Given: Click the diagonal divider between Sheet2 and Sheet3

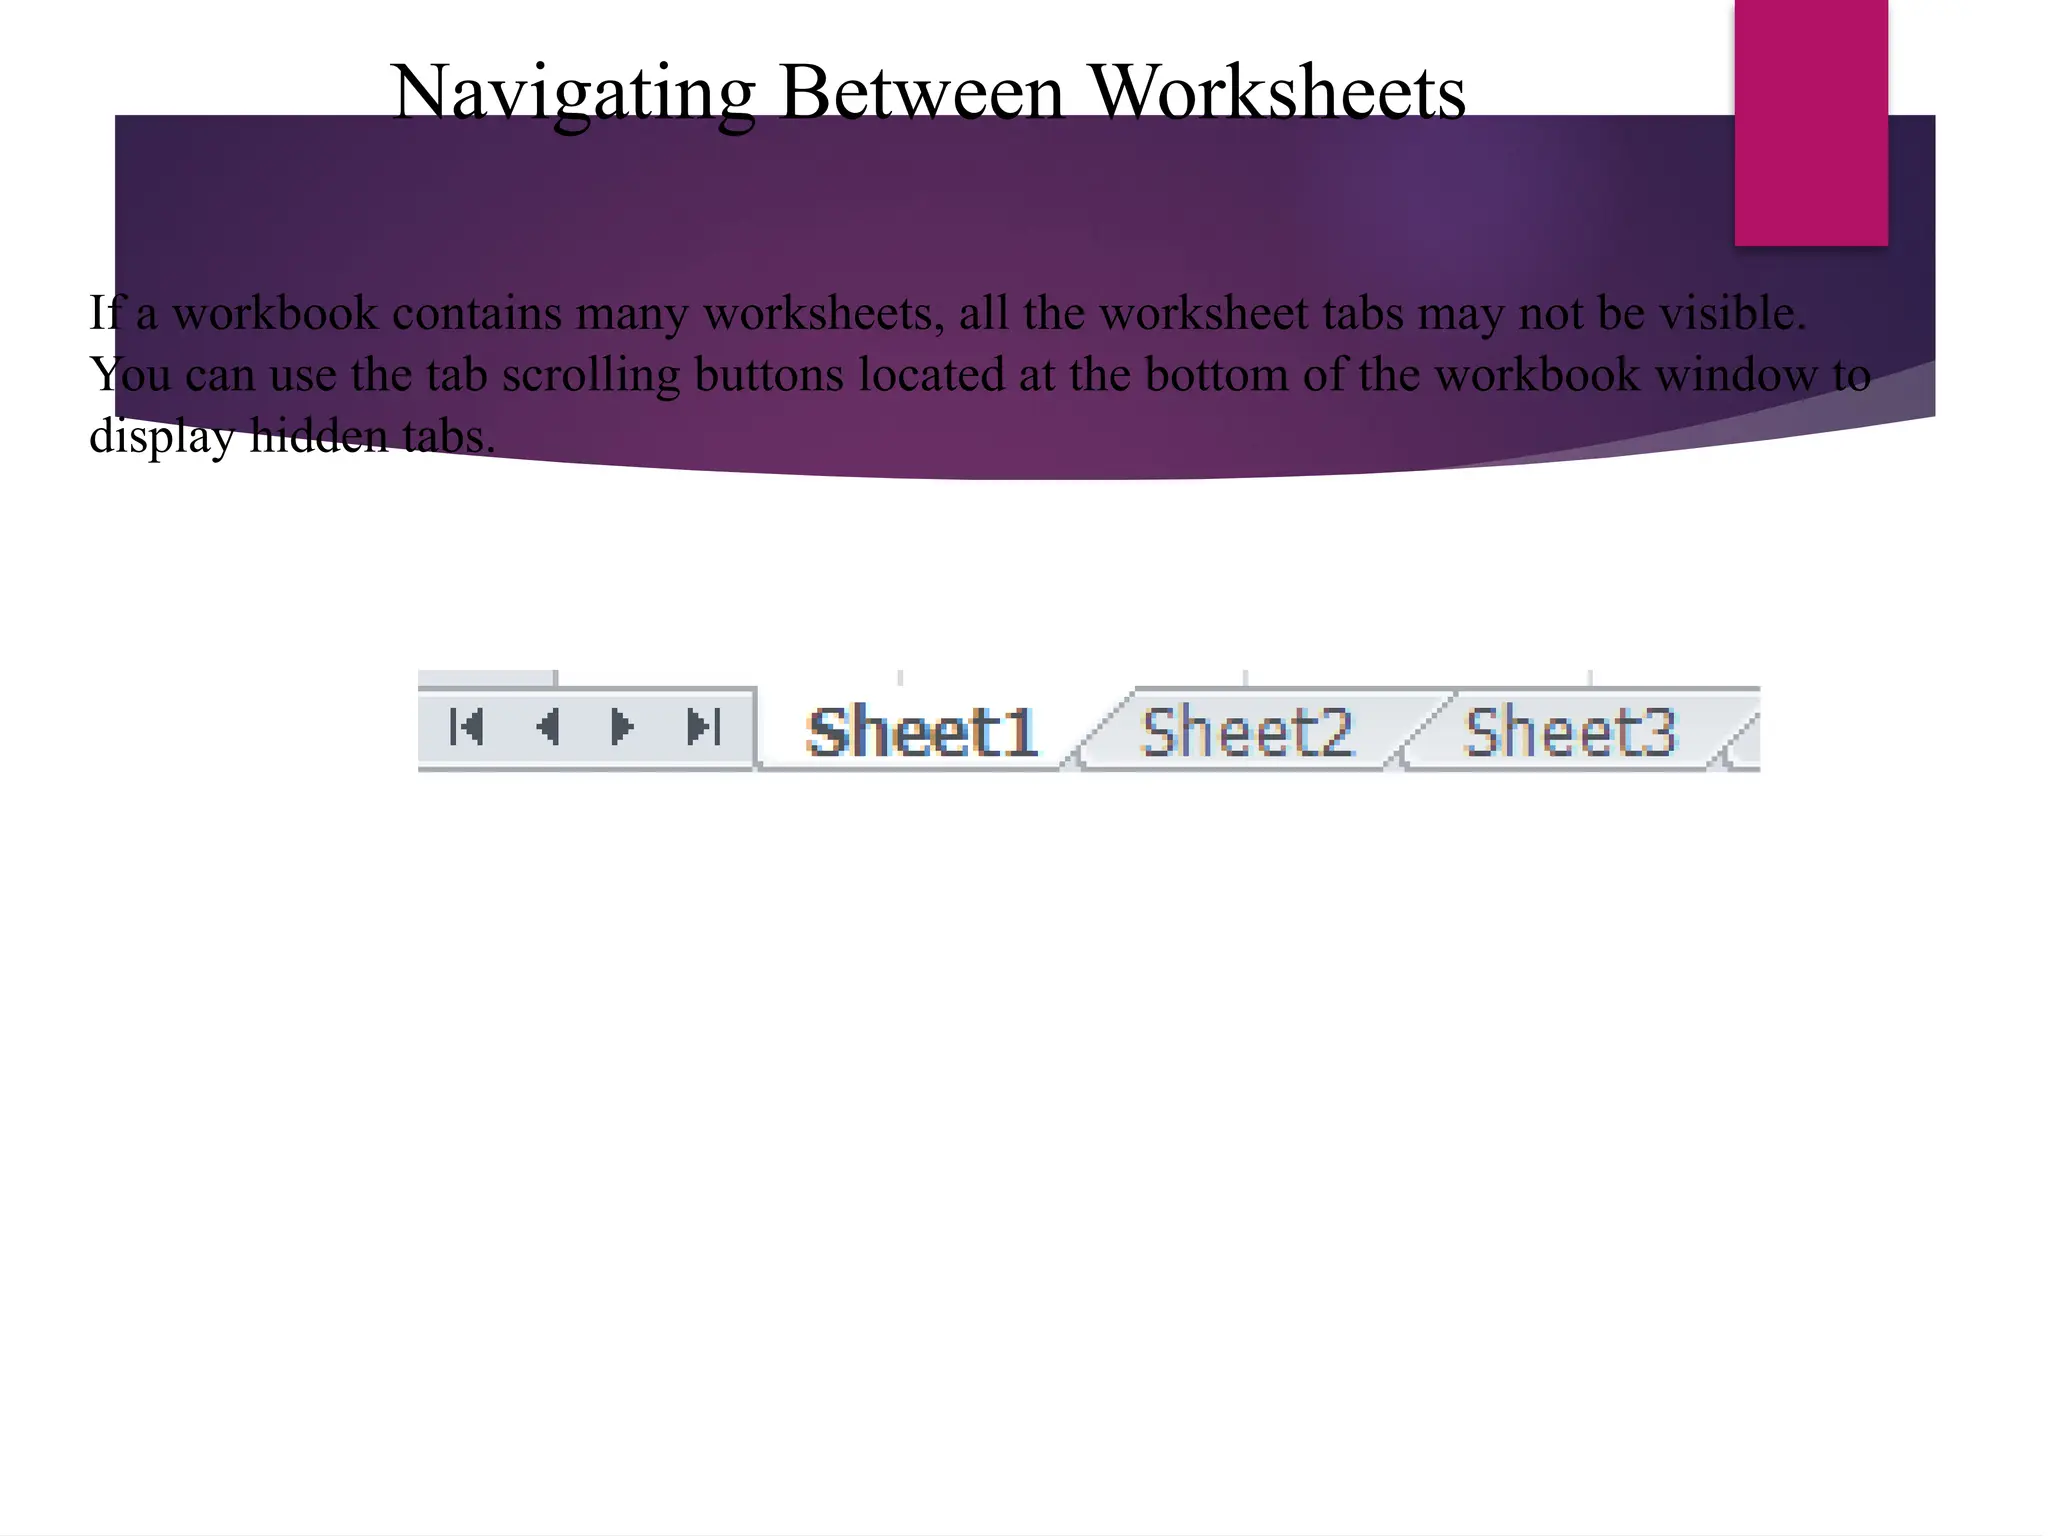Looking at the screenshot, I should [1424, 728].
